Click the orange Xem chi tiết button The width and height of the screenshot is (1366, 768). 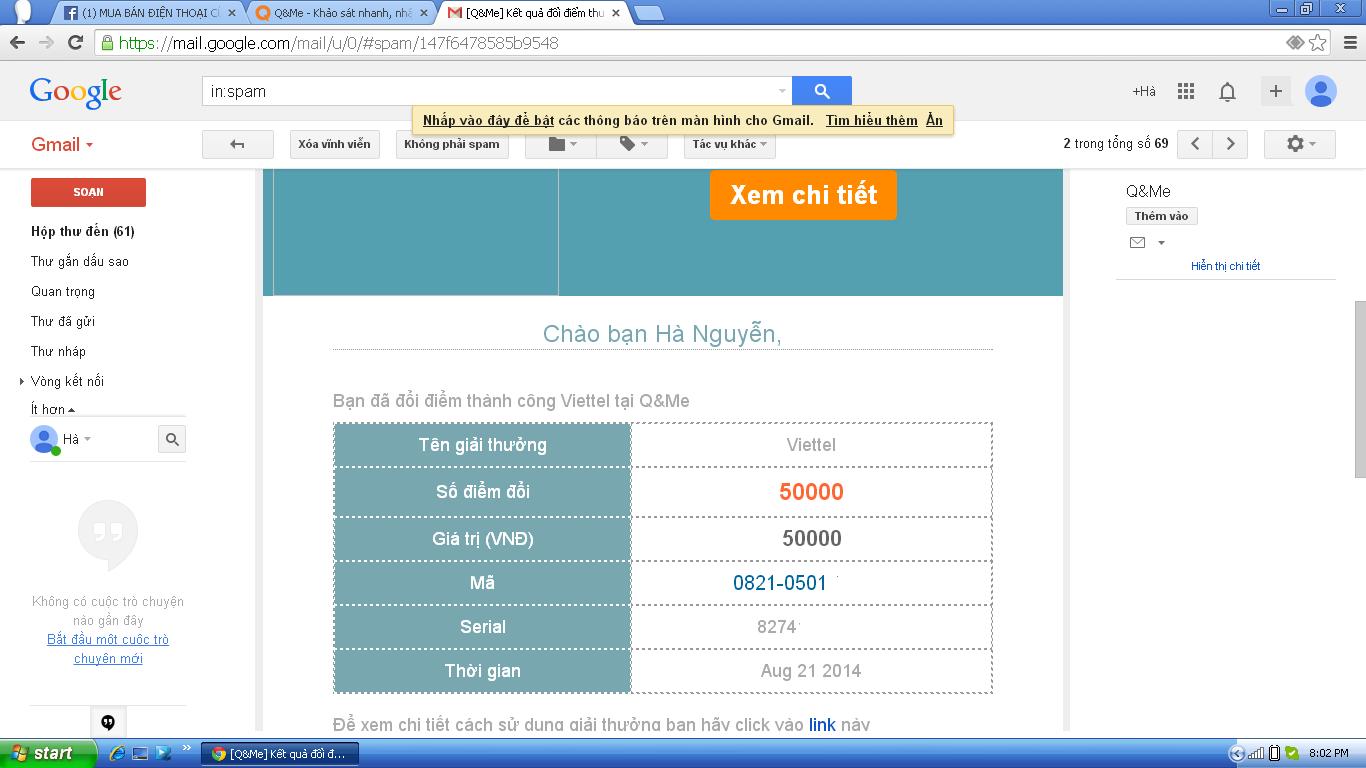pos(803,194)
